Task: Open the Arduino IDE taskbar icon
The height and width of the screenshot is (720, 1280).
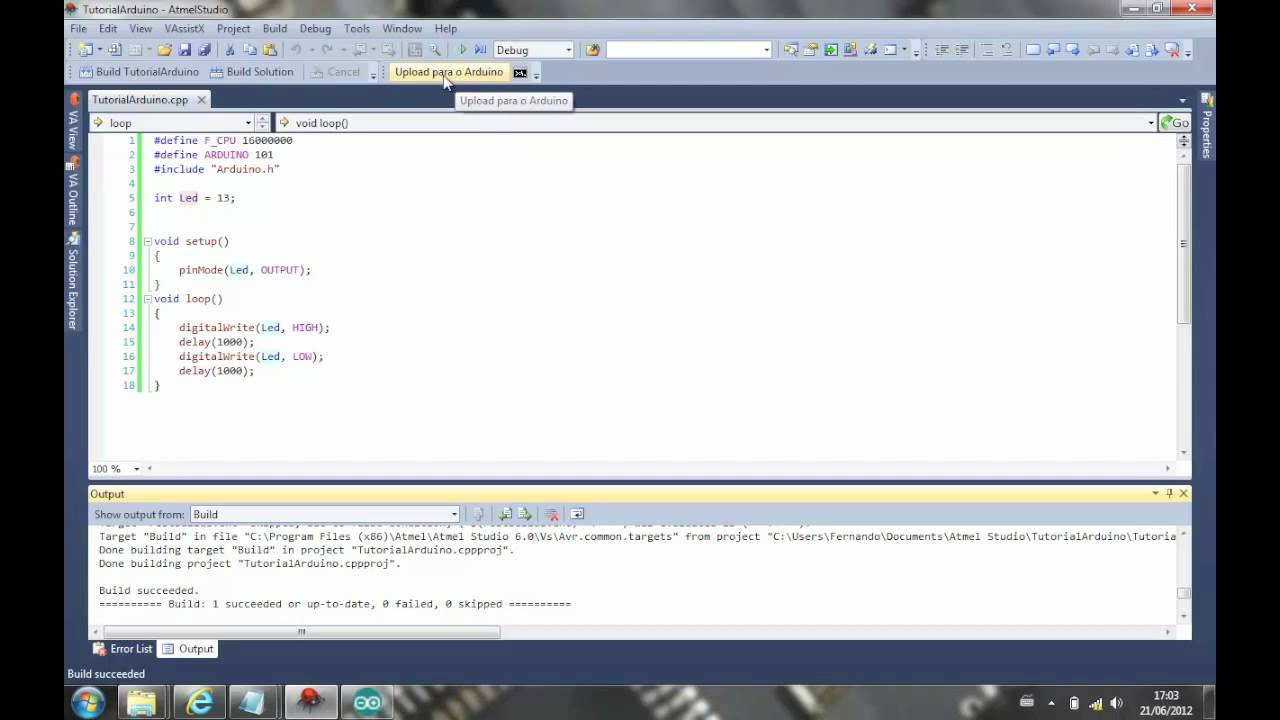Action: click(x=367, y=702)
